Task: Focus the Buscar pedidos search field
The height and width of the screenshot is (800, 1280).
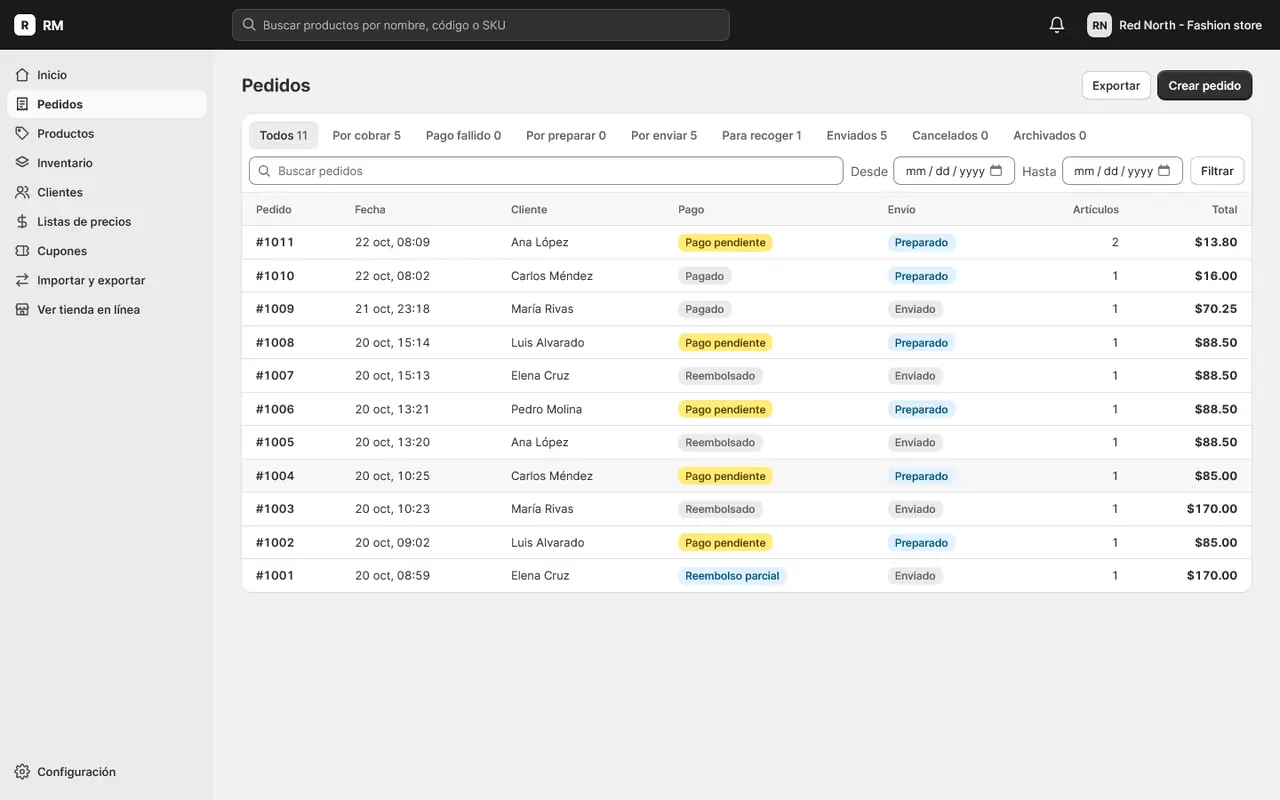Action: coord(546,171)
